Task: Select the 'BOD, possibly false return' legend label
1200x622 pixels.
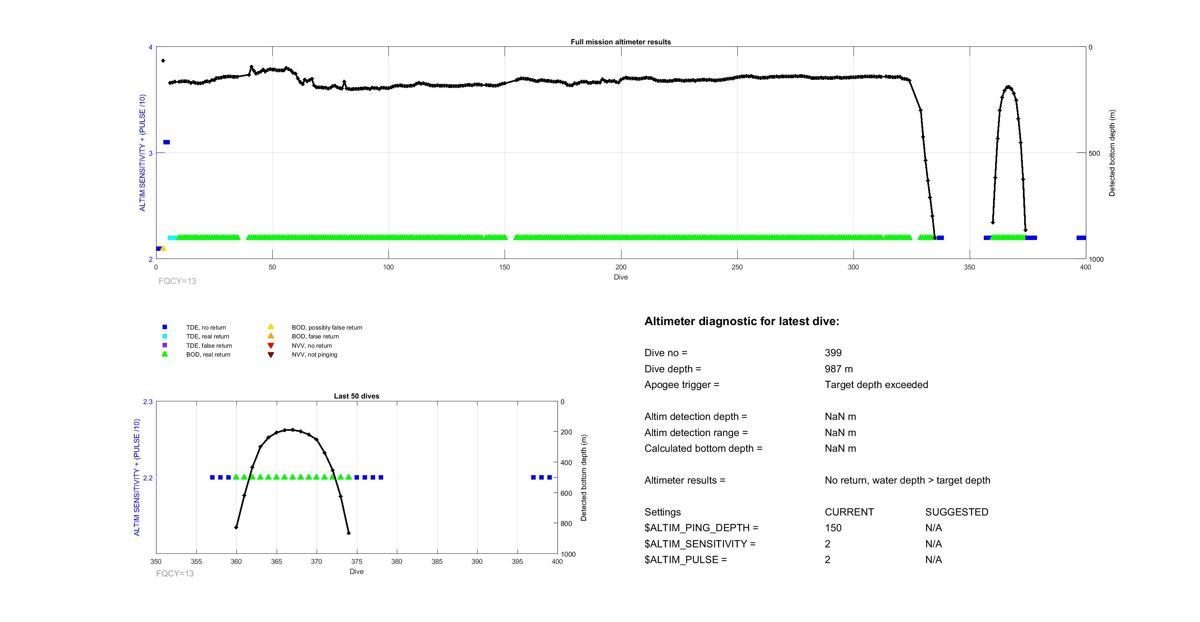Action: pyautogui.click(x=327, y=327)
